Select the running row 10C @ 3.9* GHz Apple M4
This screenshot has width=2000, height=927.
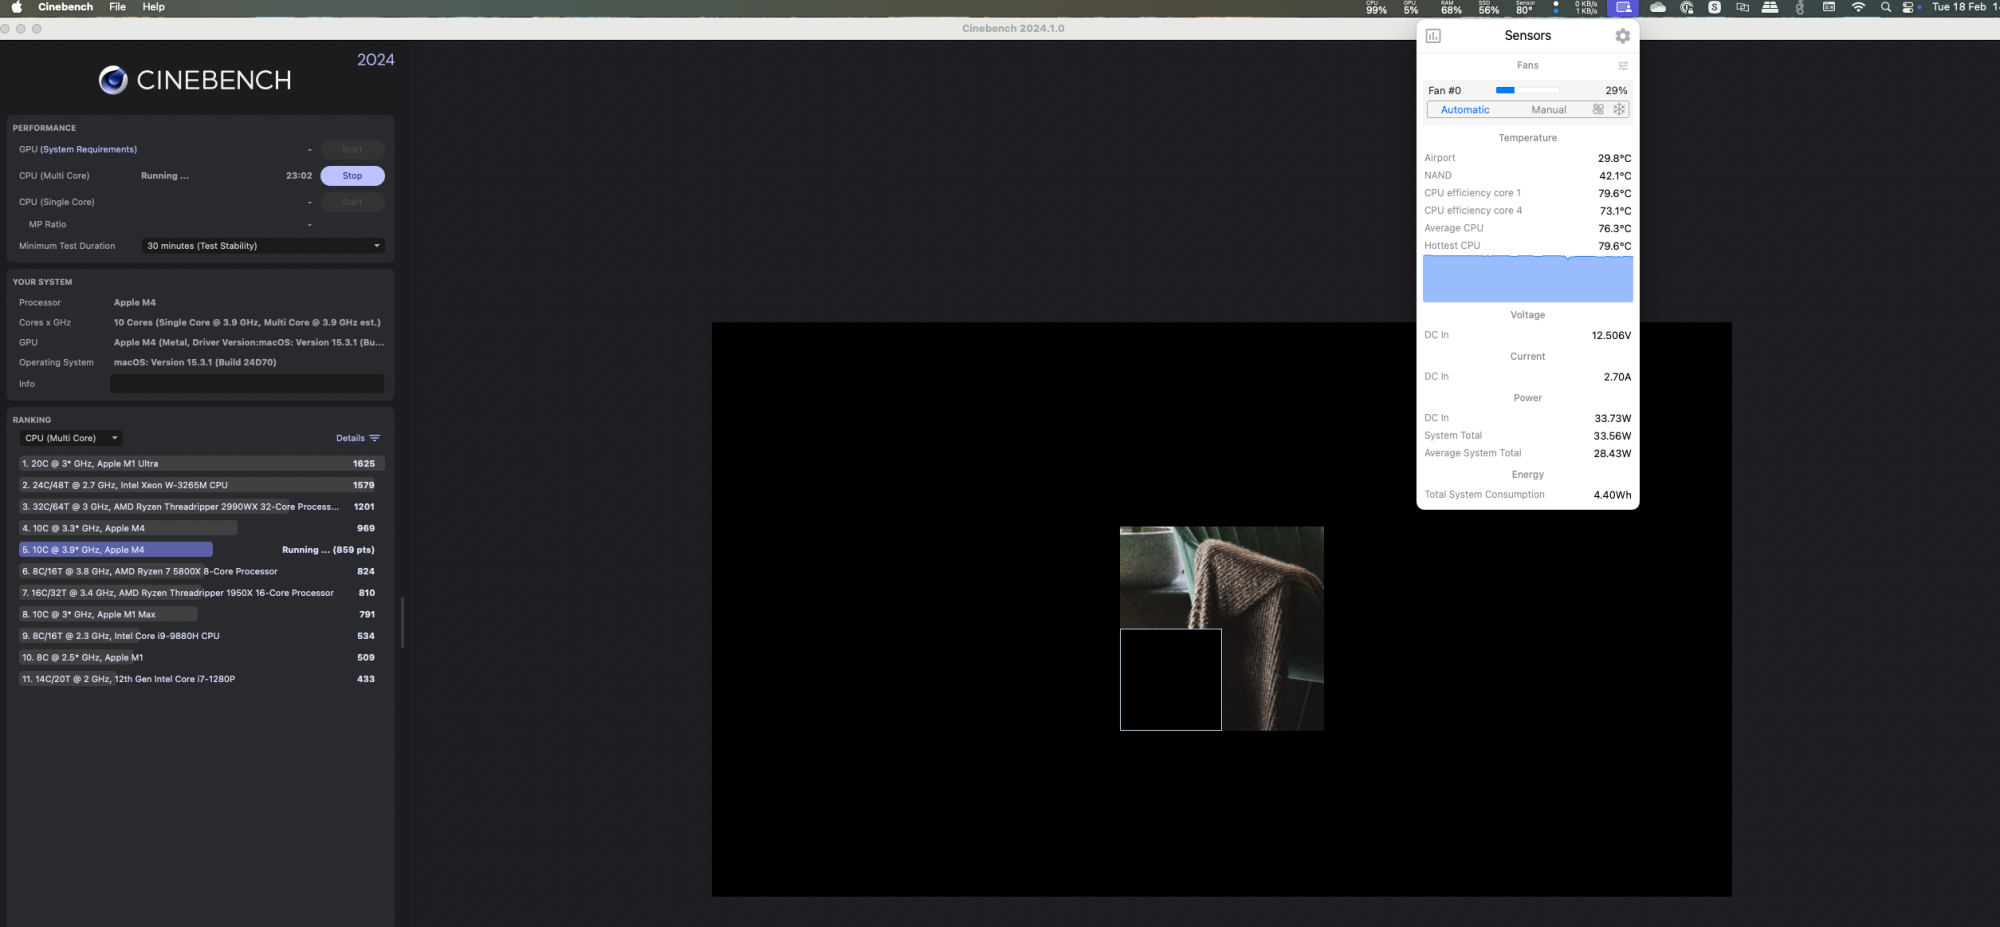click(x=201, y=550)
